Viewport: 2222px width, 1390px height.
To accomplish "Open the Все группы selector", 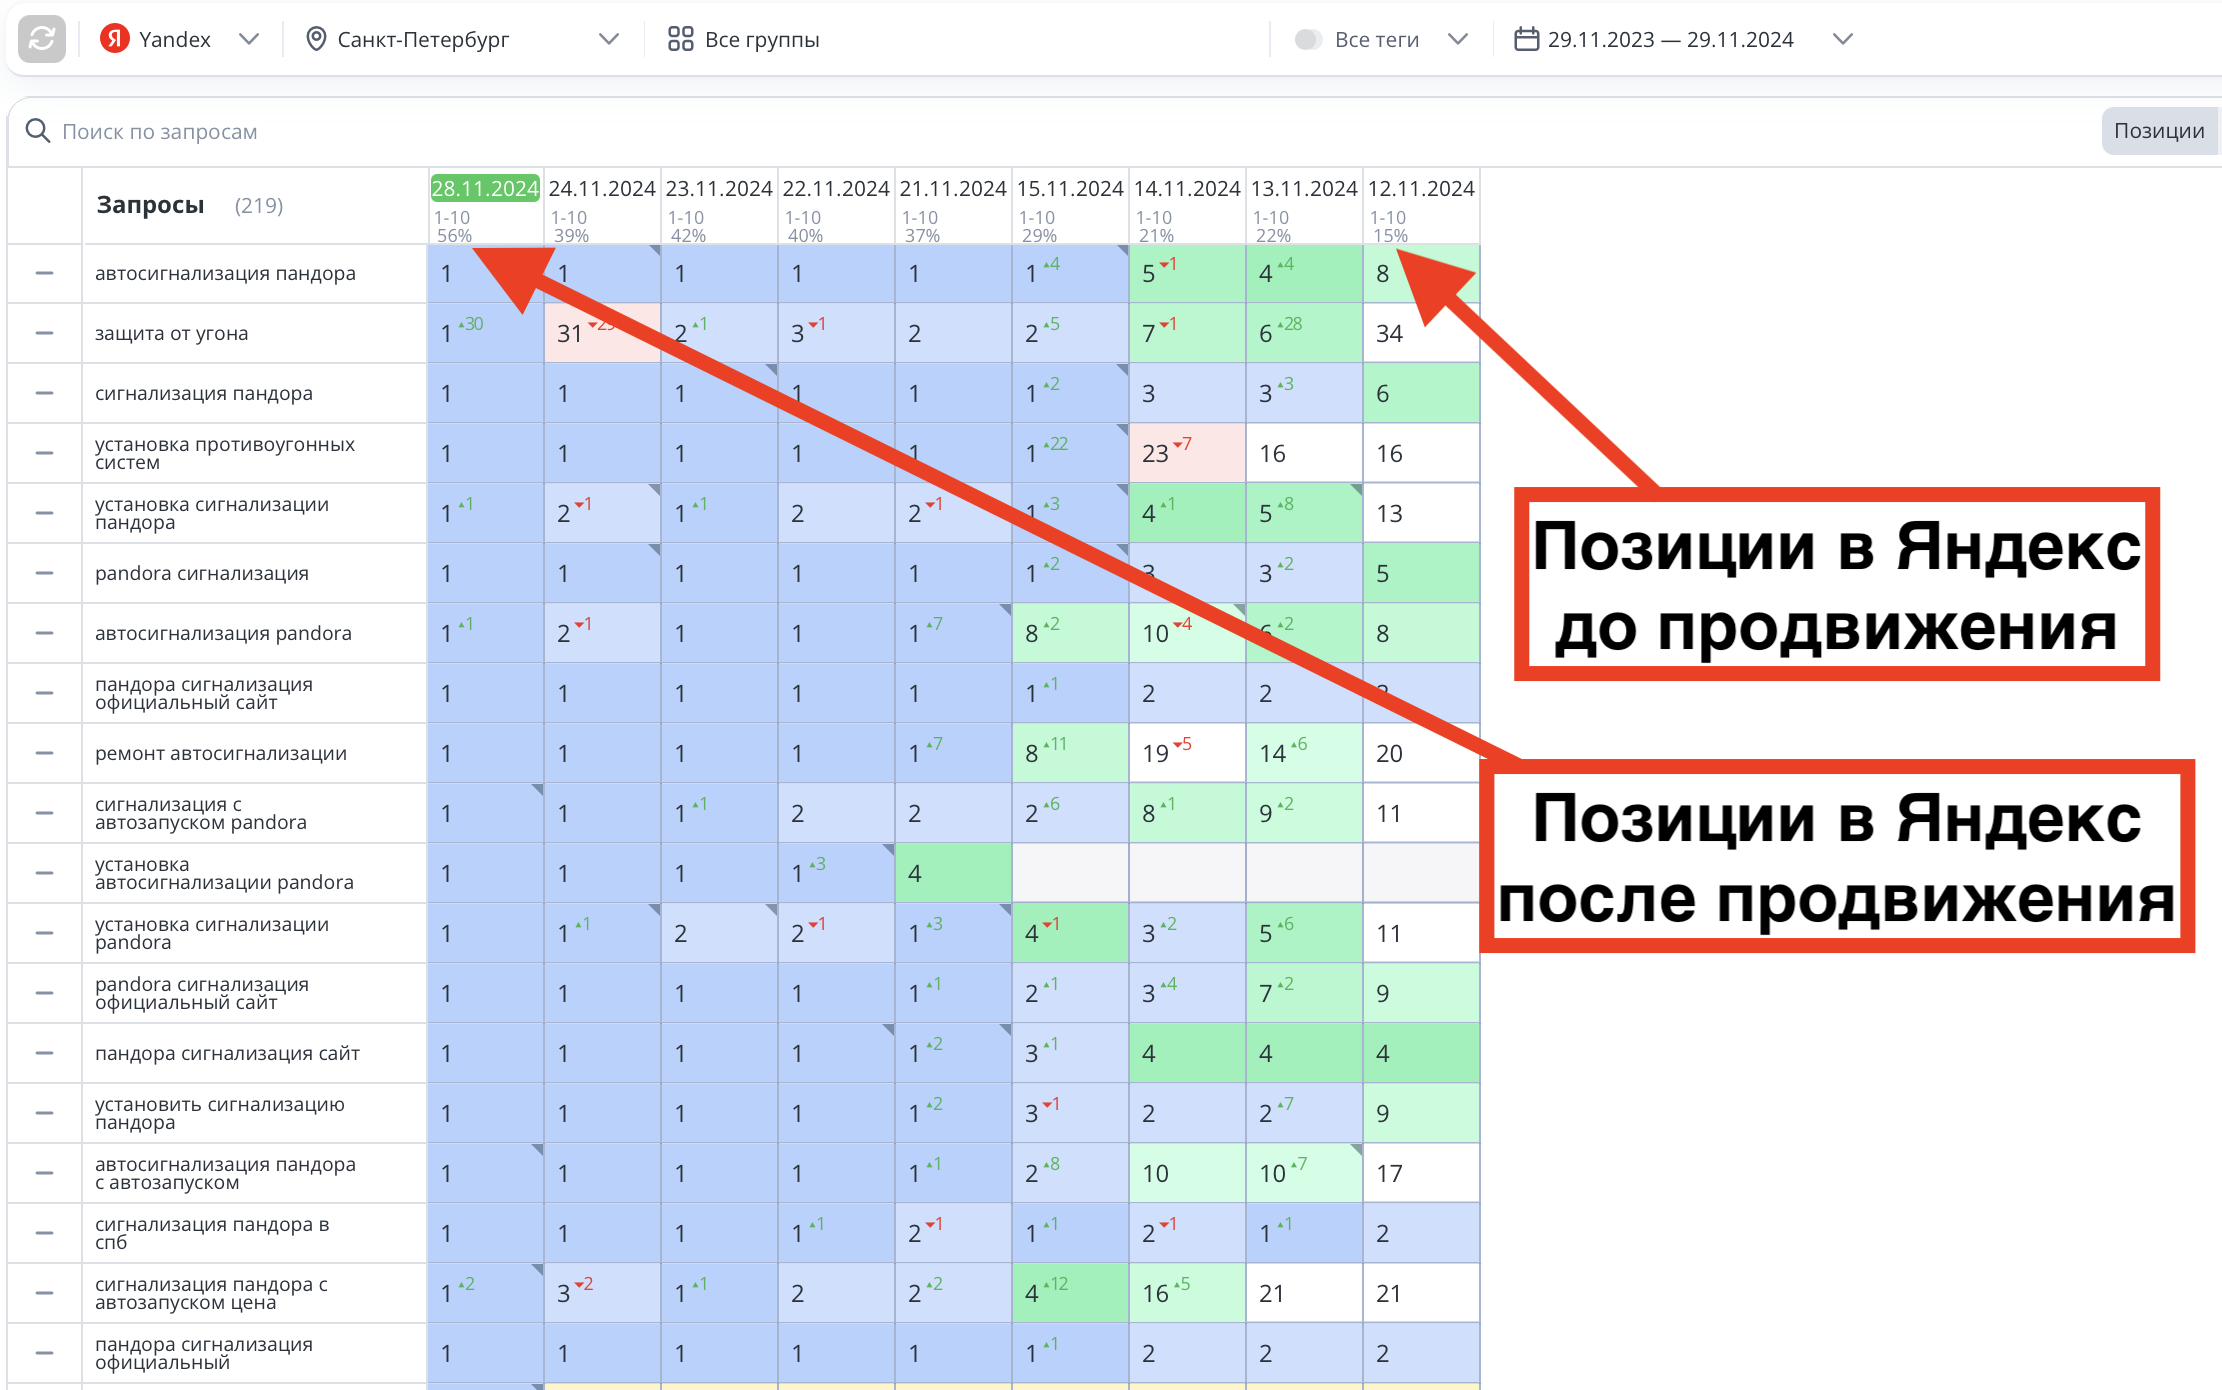I will coord(744,39).
